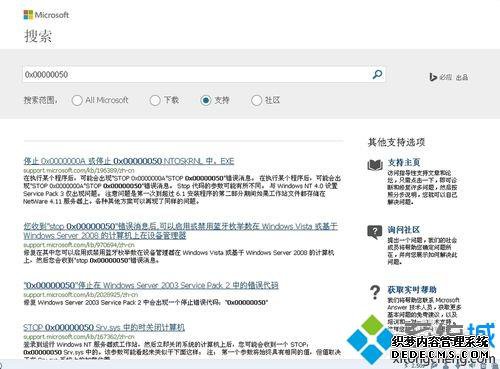
Task: Click the open book support home icon
Action: [x=375, y=165]
